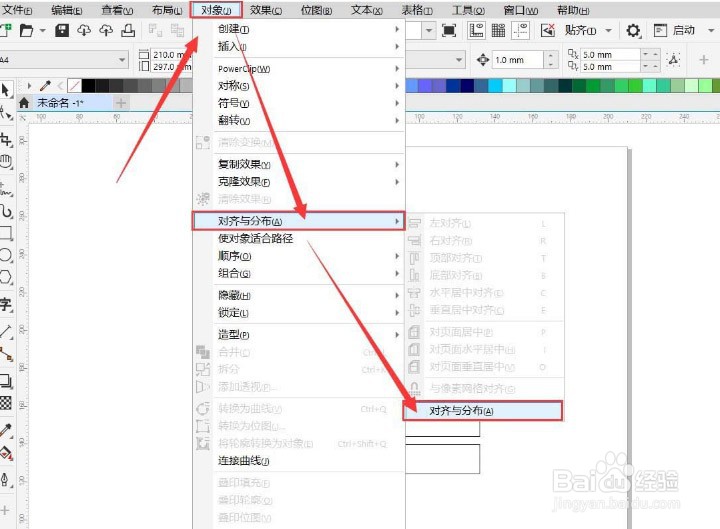Select the Pan hand tool
Screen dimensions: 720x529
(6, 161)
